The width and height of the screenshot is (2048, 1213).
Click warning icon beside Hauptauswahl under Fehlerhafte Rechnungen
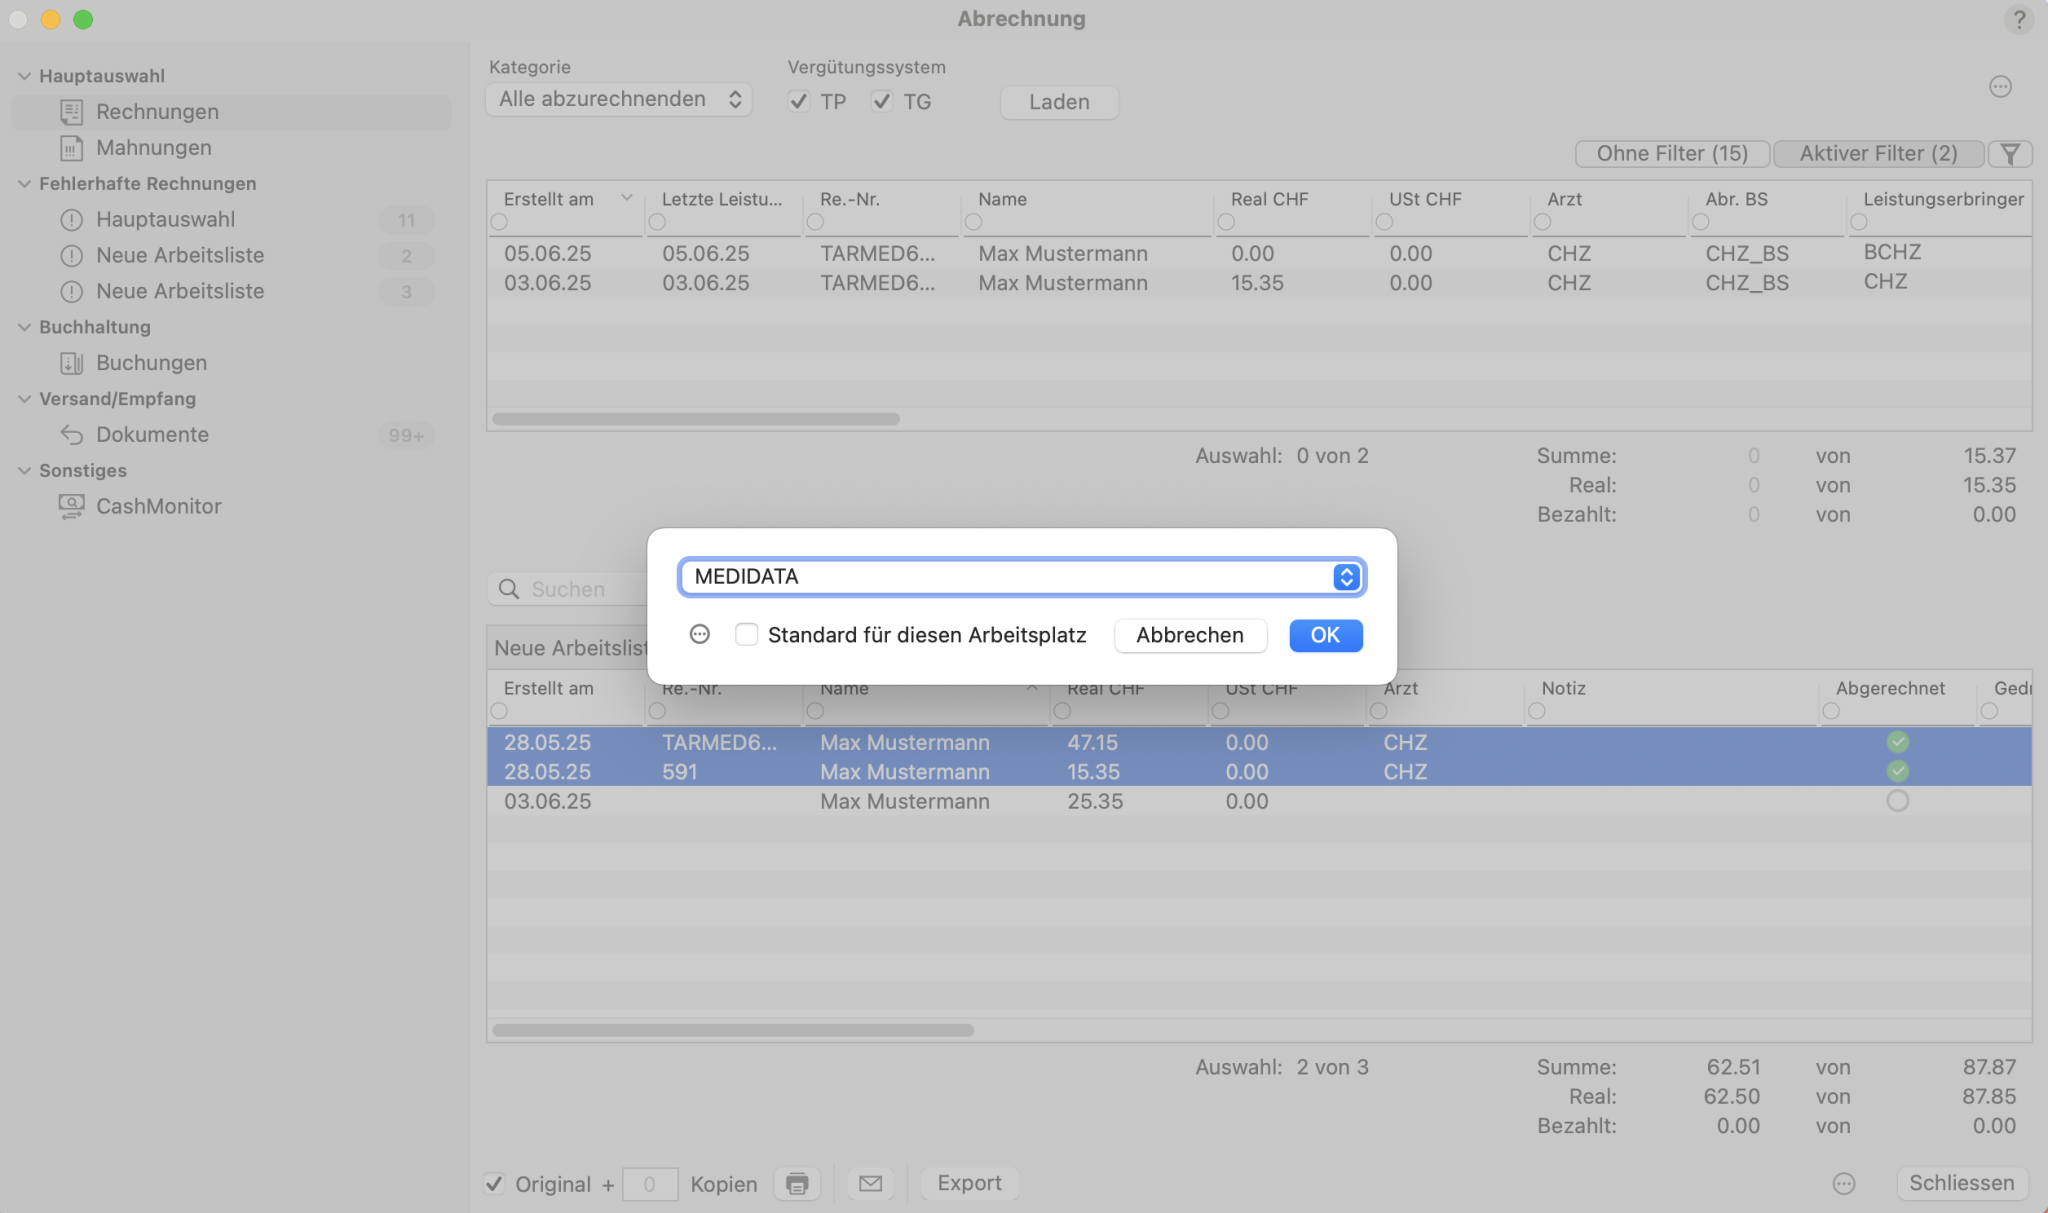71,220
